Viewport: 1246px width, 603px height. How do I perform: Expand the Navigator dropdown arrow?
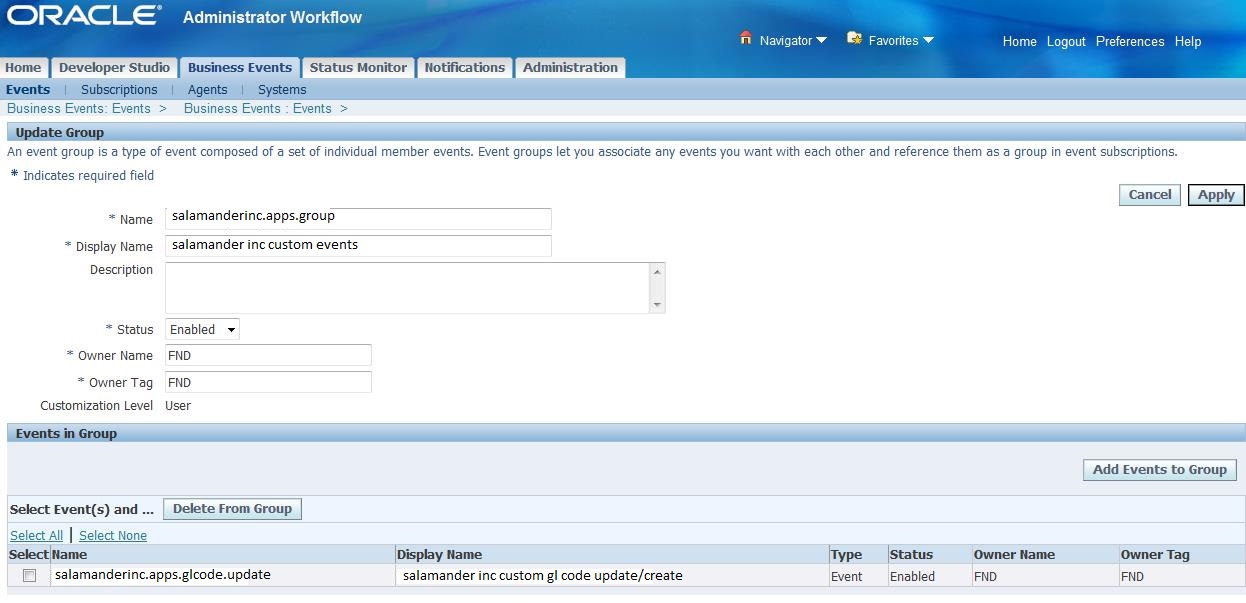click(822, 41)
